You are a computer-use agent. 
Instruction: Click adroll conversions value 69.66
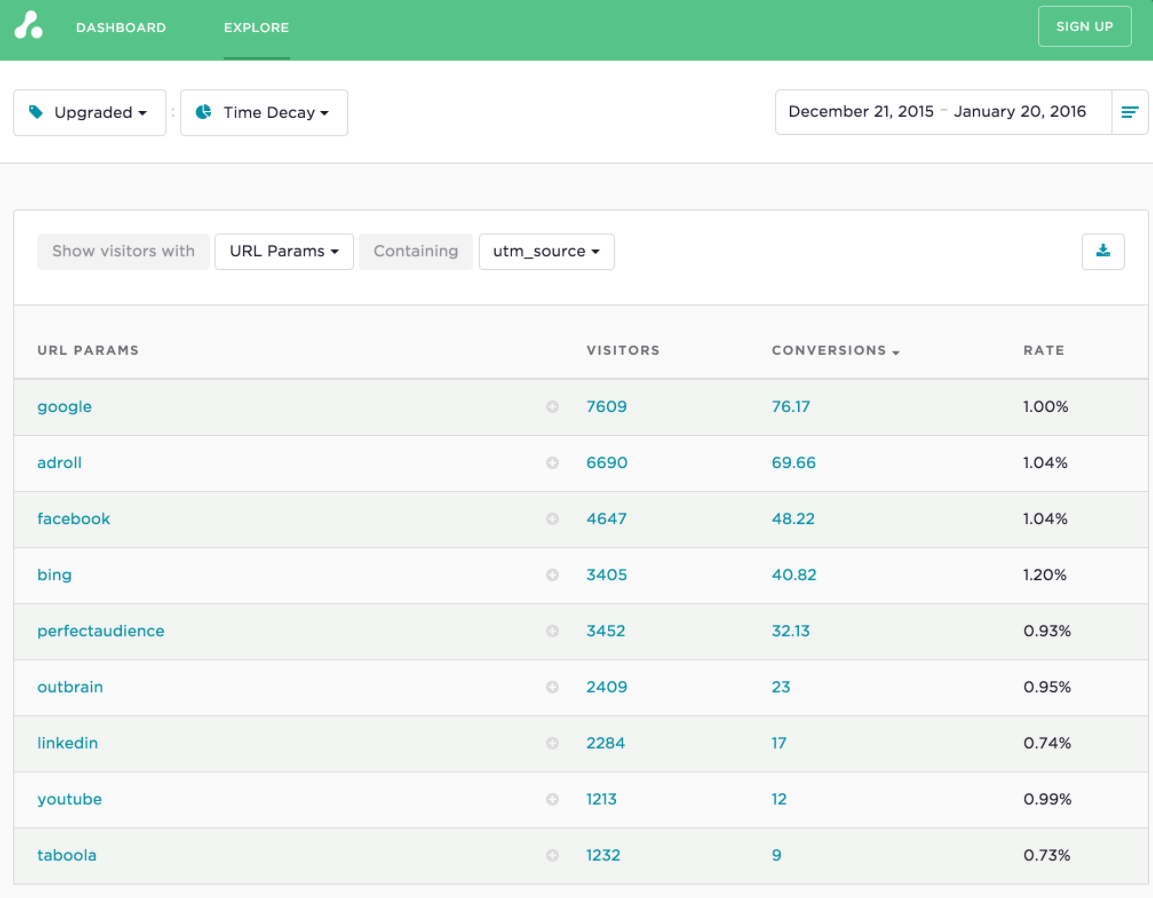coord(793,463)
